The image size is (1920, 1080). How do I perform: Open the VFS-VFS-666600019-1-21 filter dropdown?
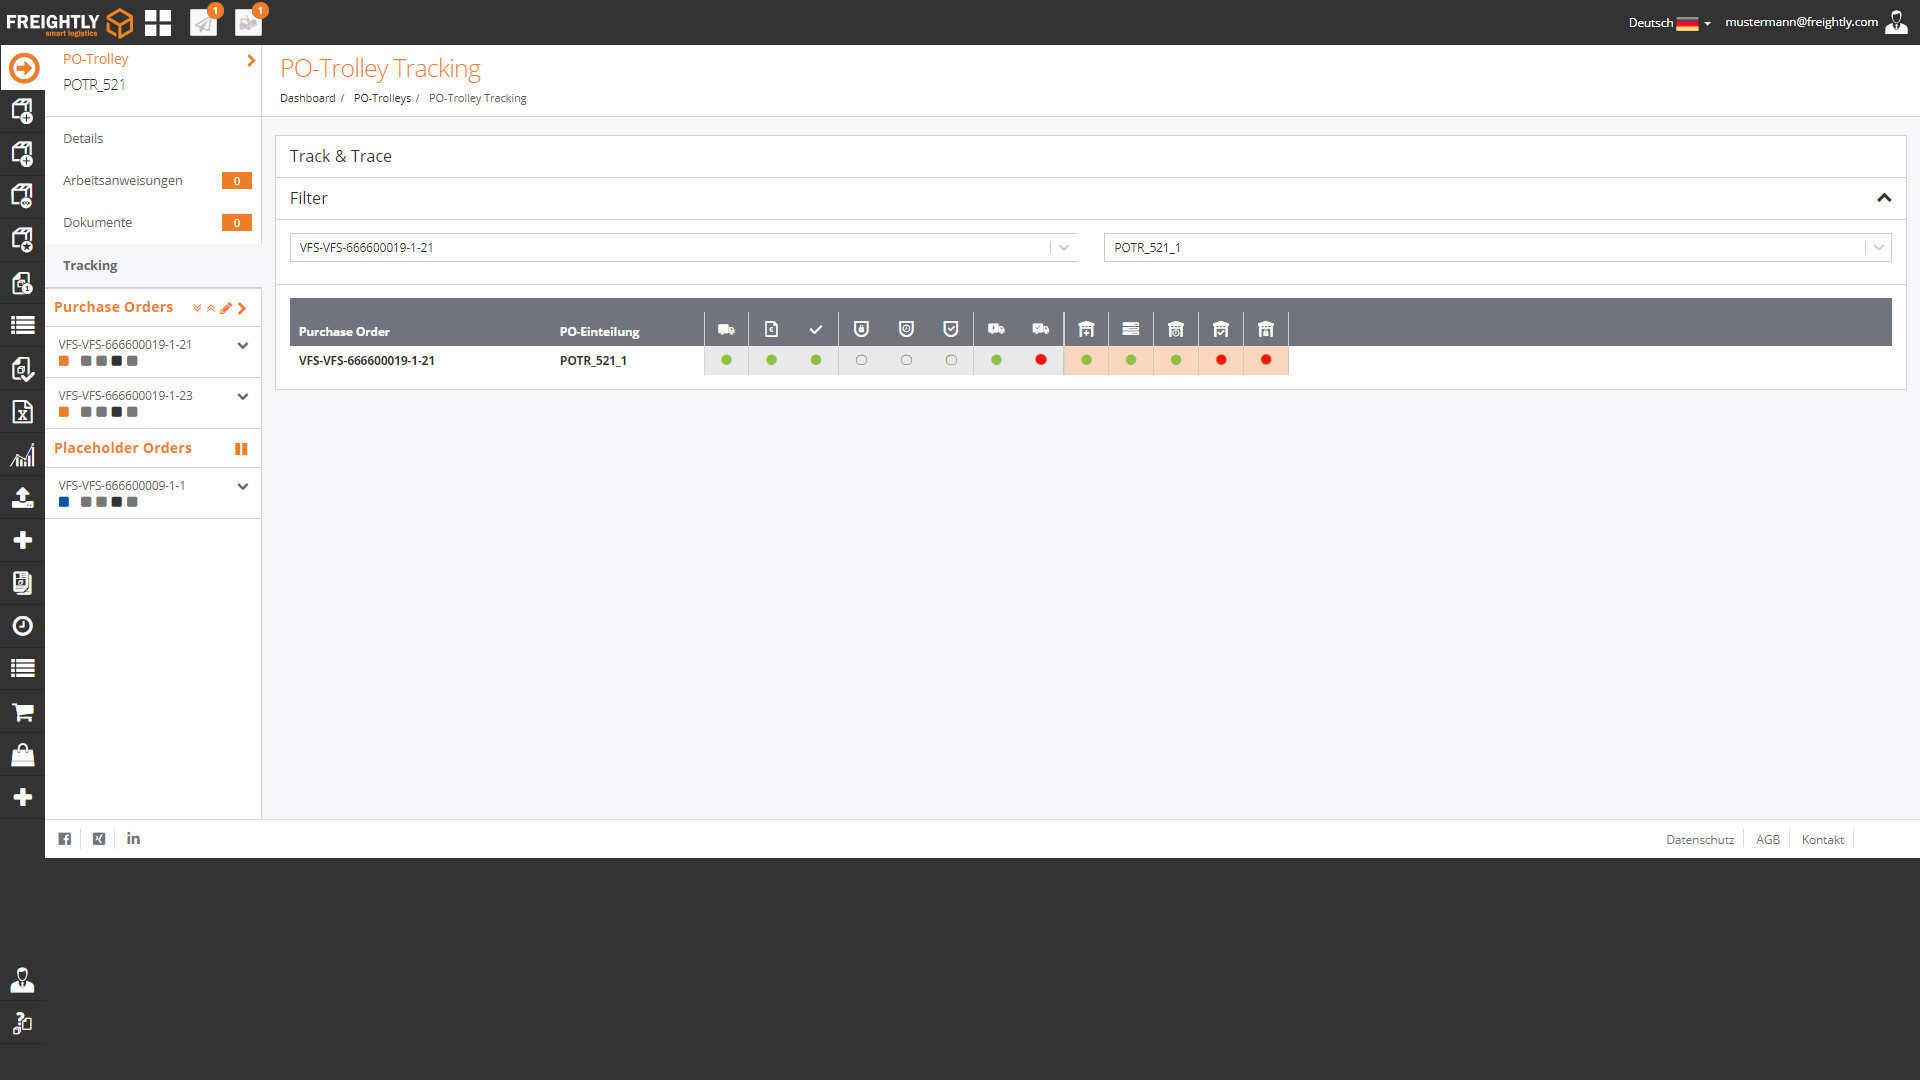(683, 248)
